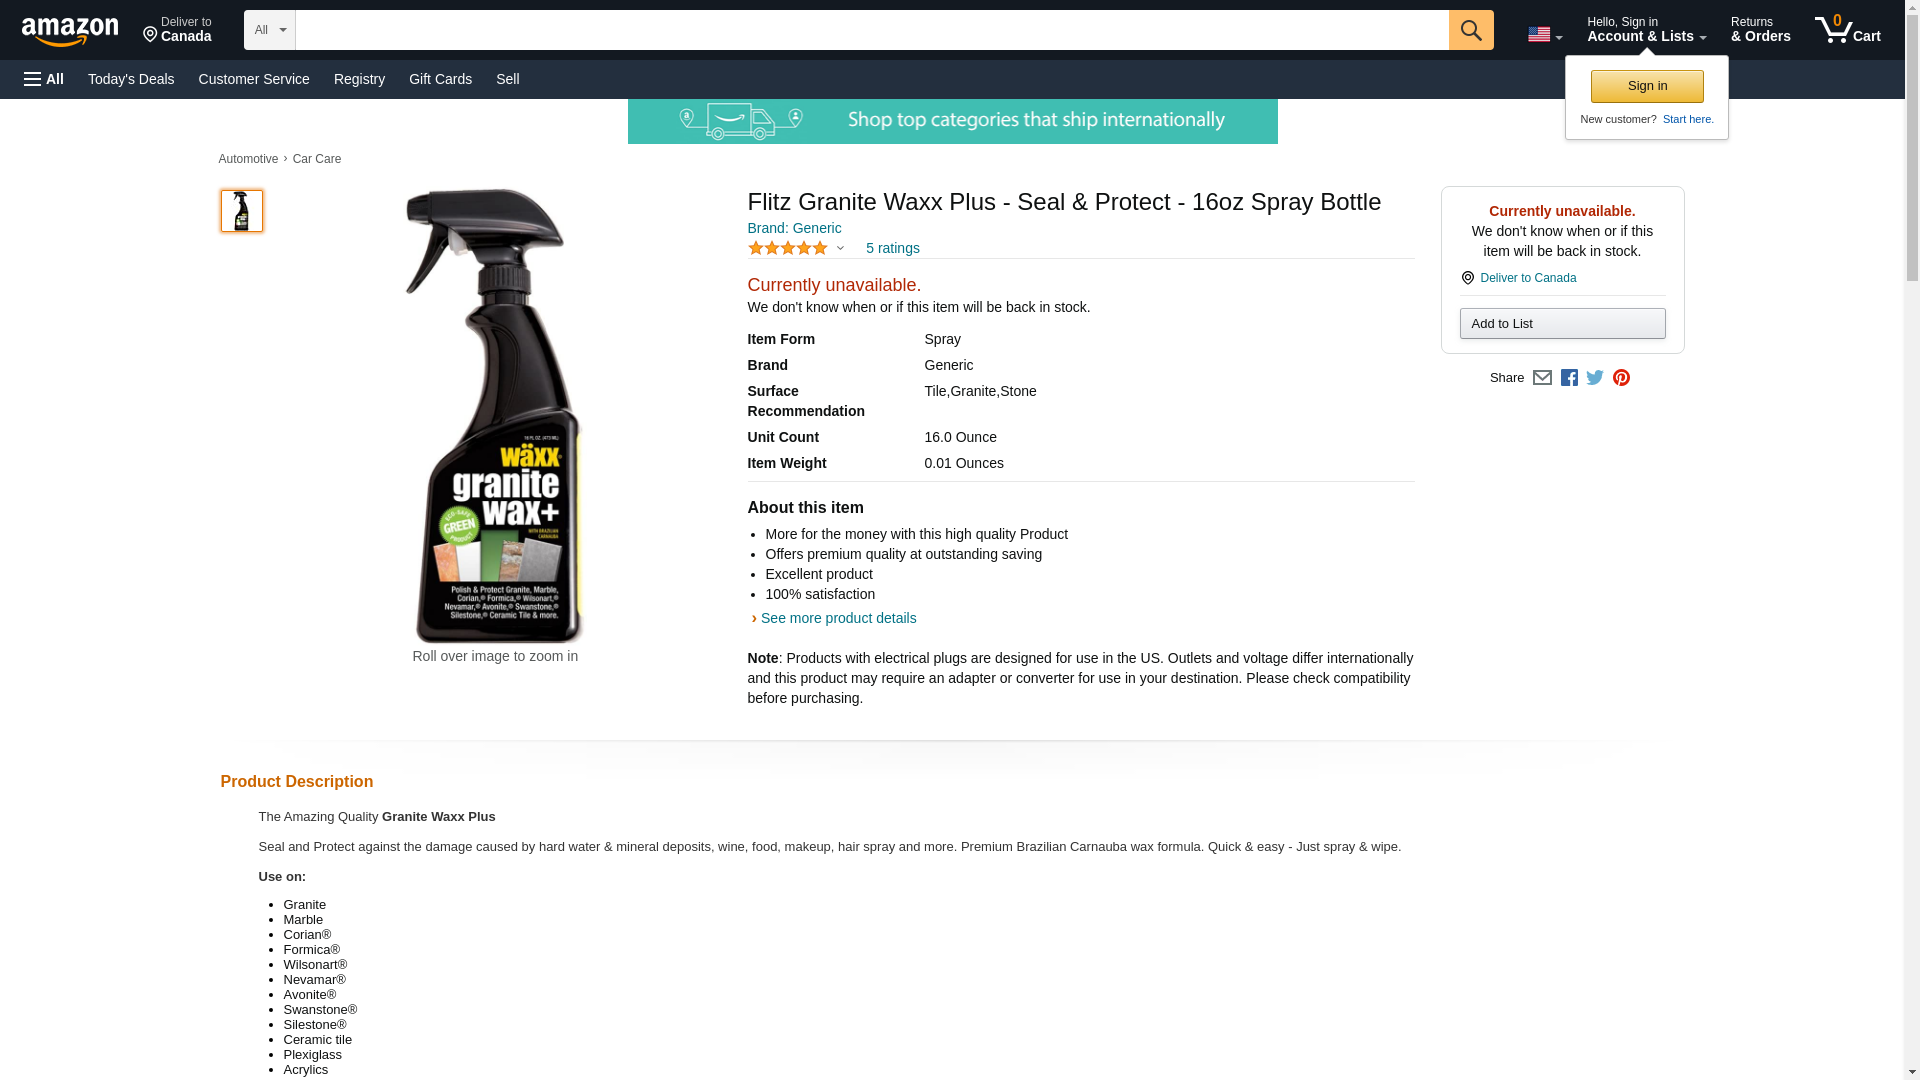Image resolution: width=1920 pixels, height=1080 pixels.
Task: Click the Amazon logo
Action: click(x=70, y=31)
